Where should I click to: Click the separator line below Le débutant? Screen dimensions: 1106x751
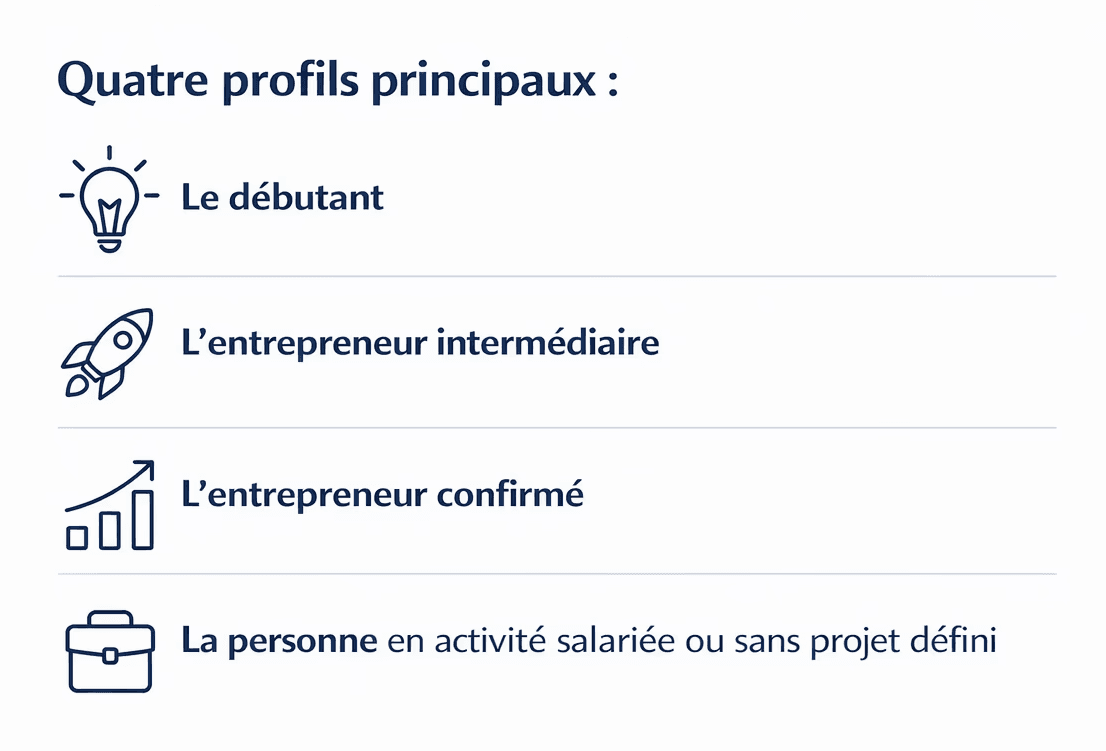pyautogui.click(x=557, y=276)
